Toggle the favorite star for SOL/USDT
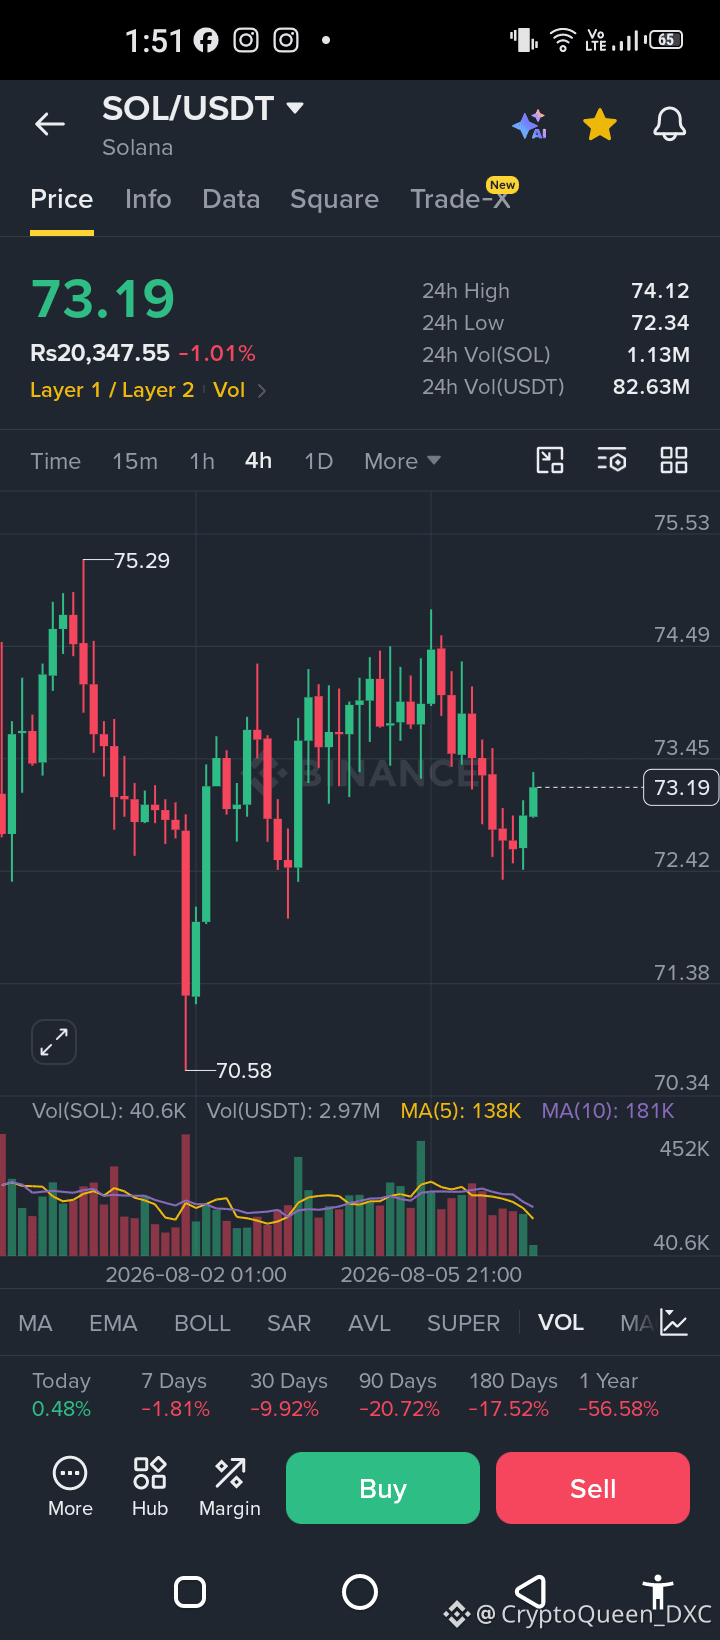 (600, 125)
